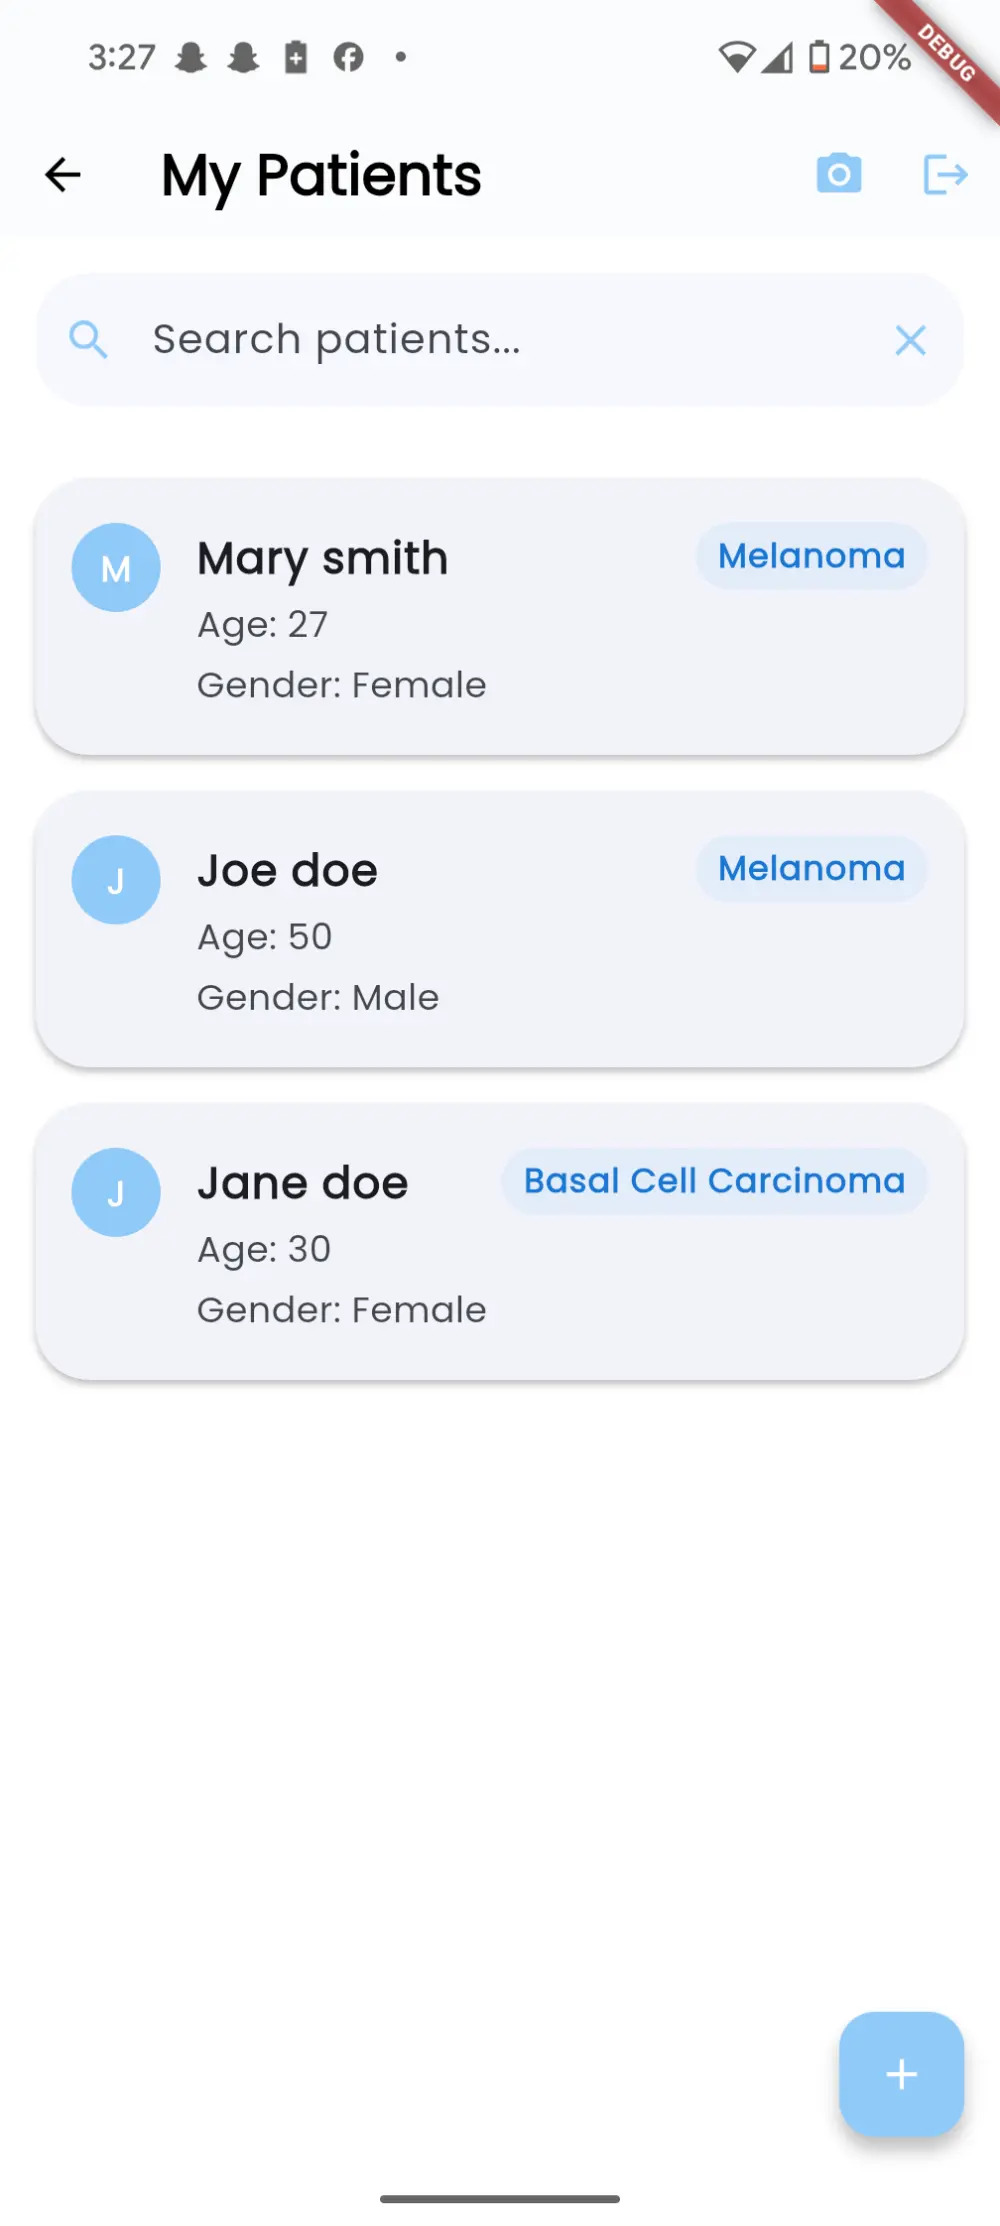The height and width of the screenshot is (2226, 1000).
Task: Clear the search field with X
Action: point(910,340)
